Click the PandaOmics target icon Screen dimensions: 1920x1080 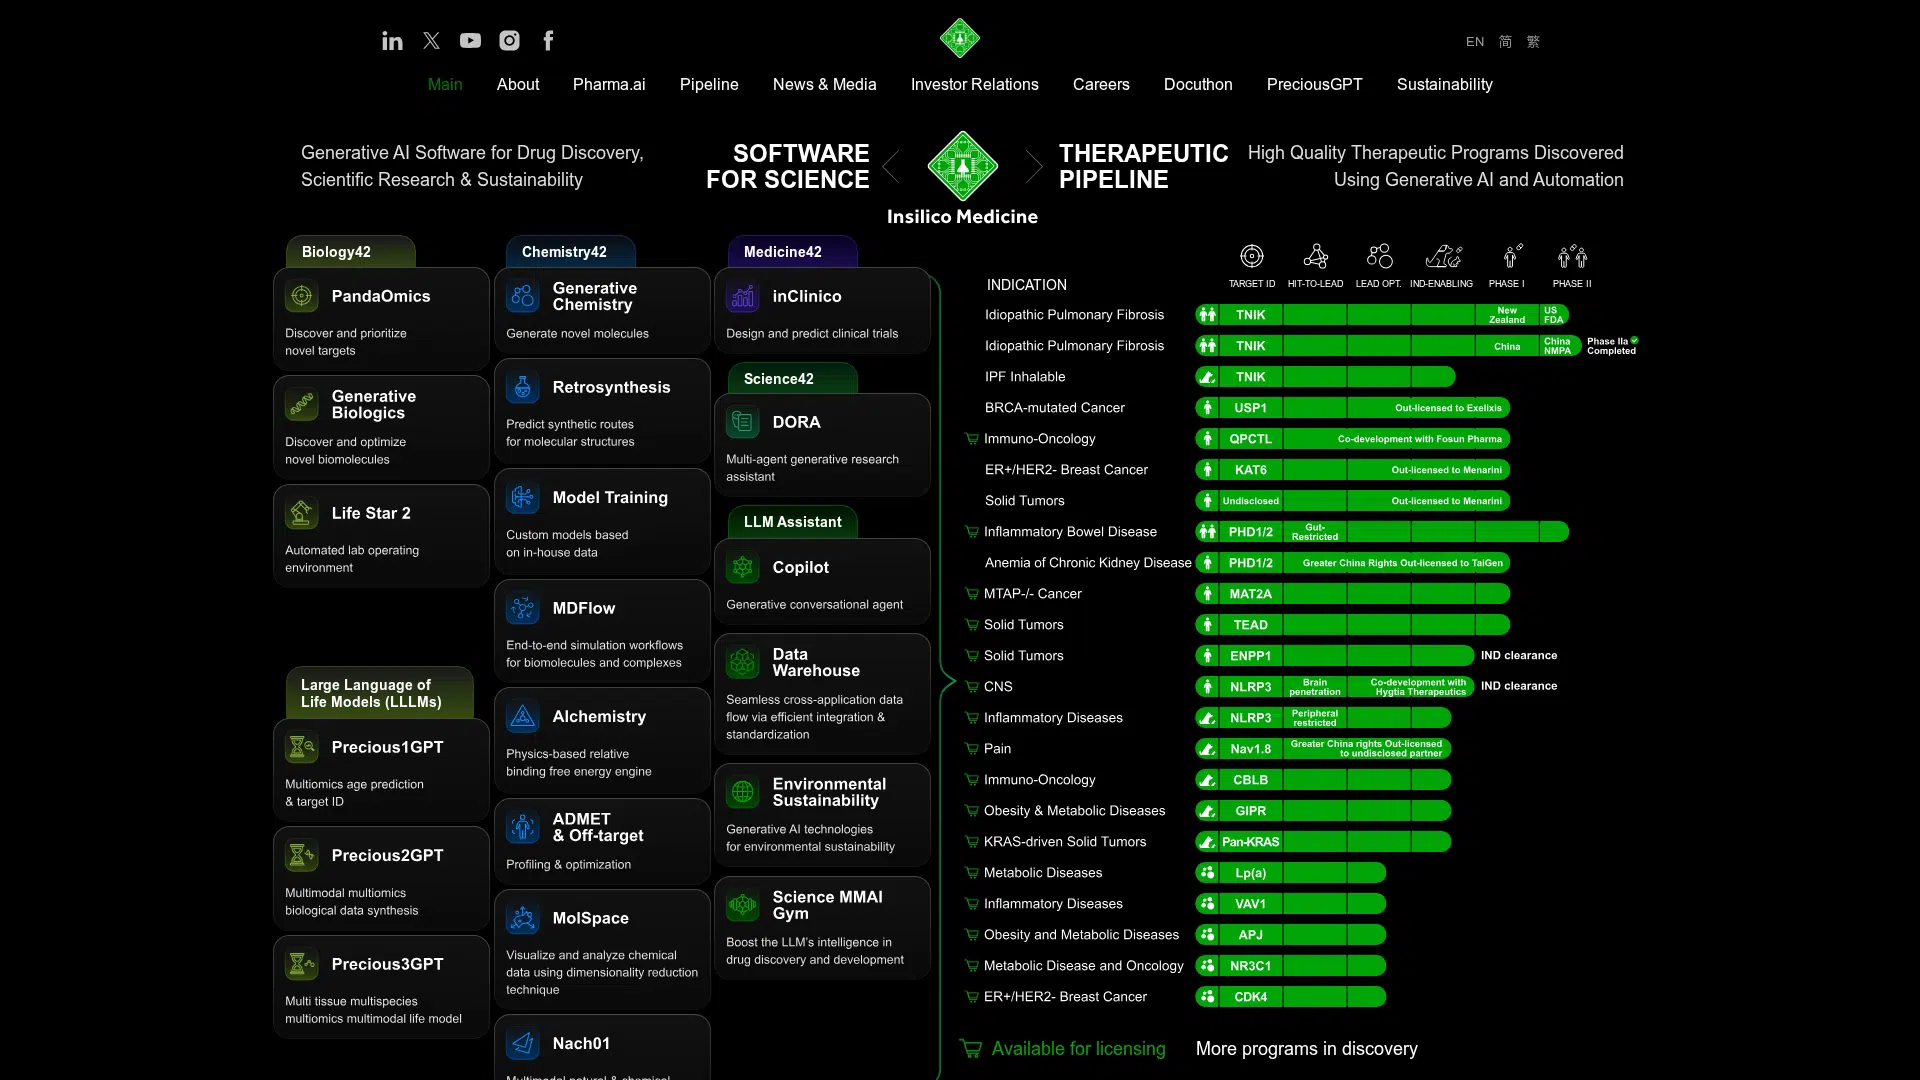(x=301, y=297)
